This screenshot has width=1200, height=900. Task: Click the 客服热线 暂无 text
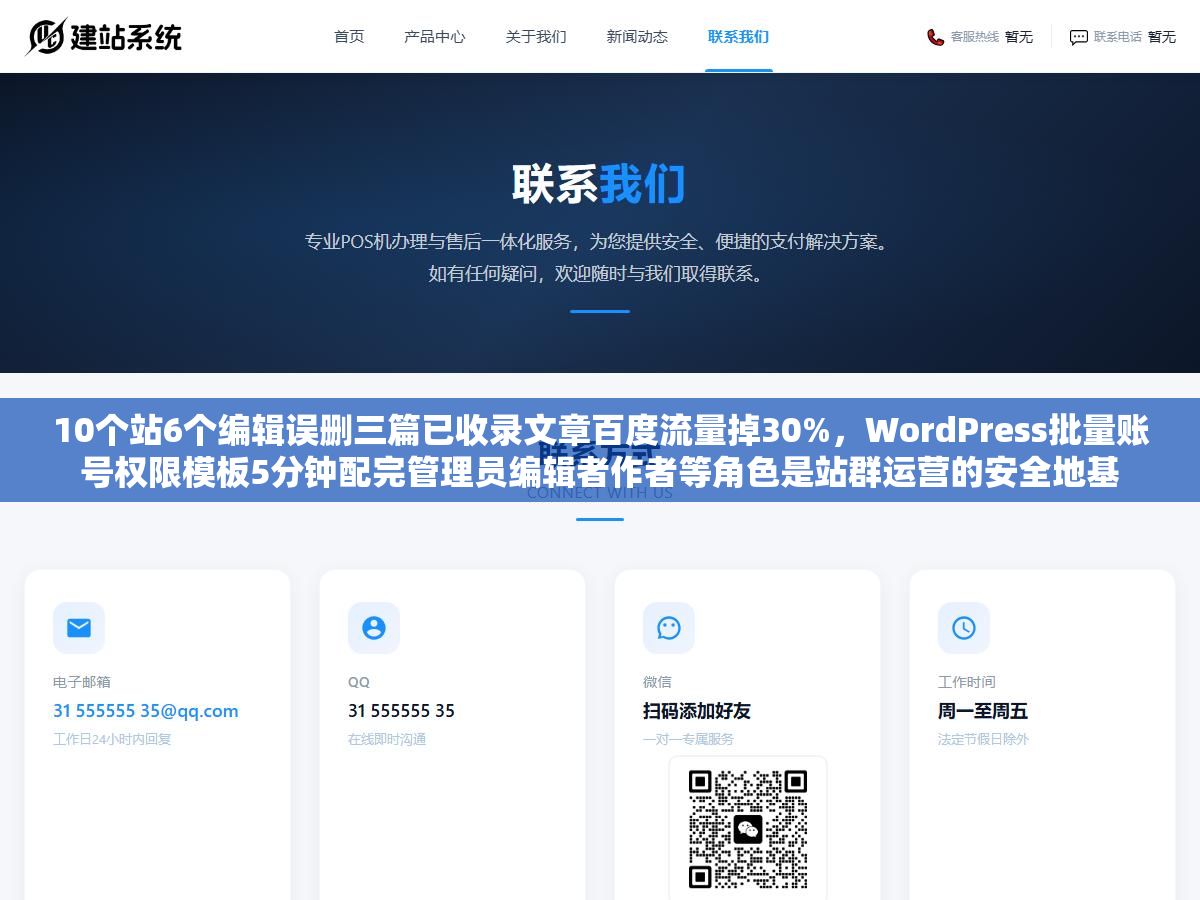[x=991, y=37]
